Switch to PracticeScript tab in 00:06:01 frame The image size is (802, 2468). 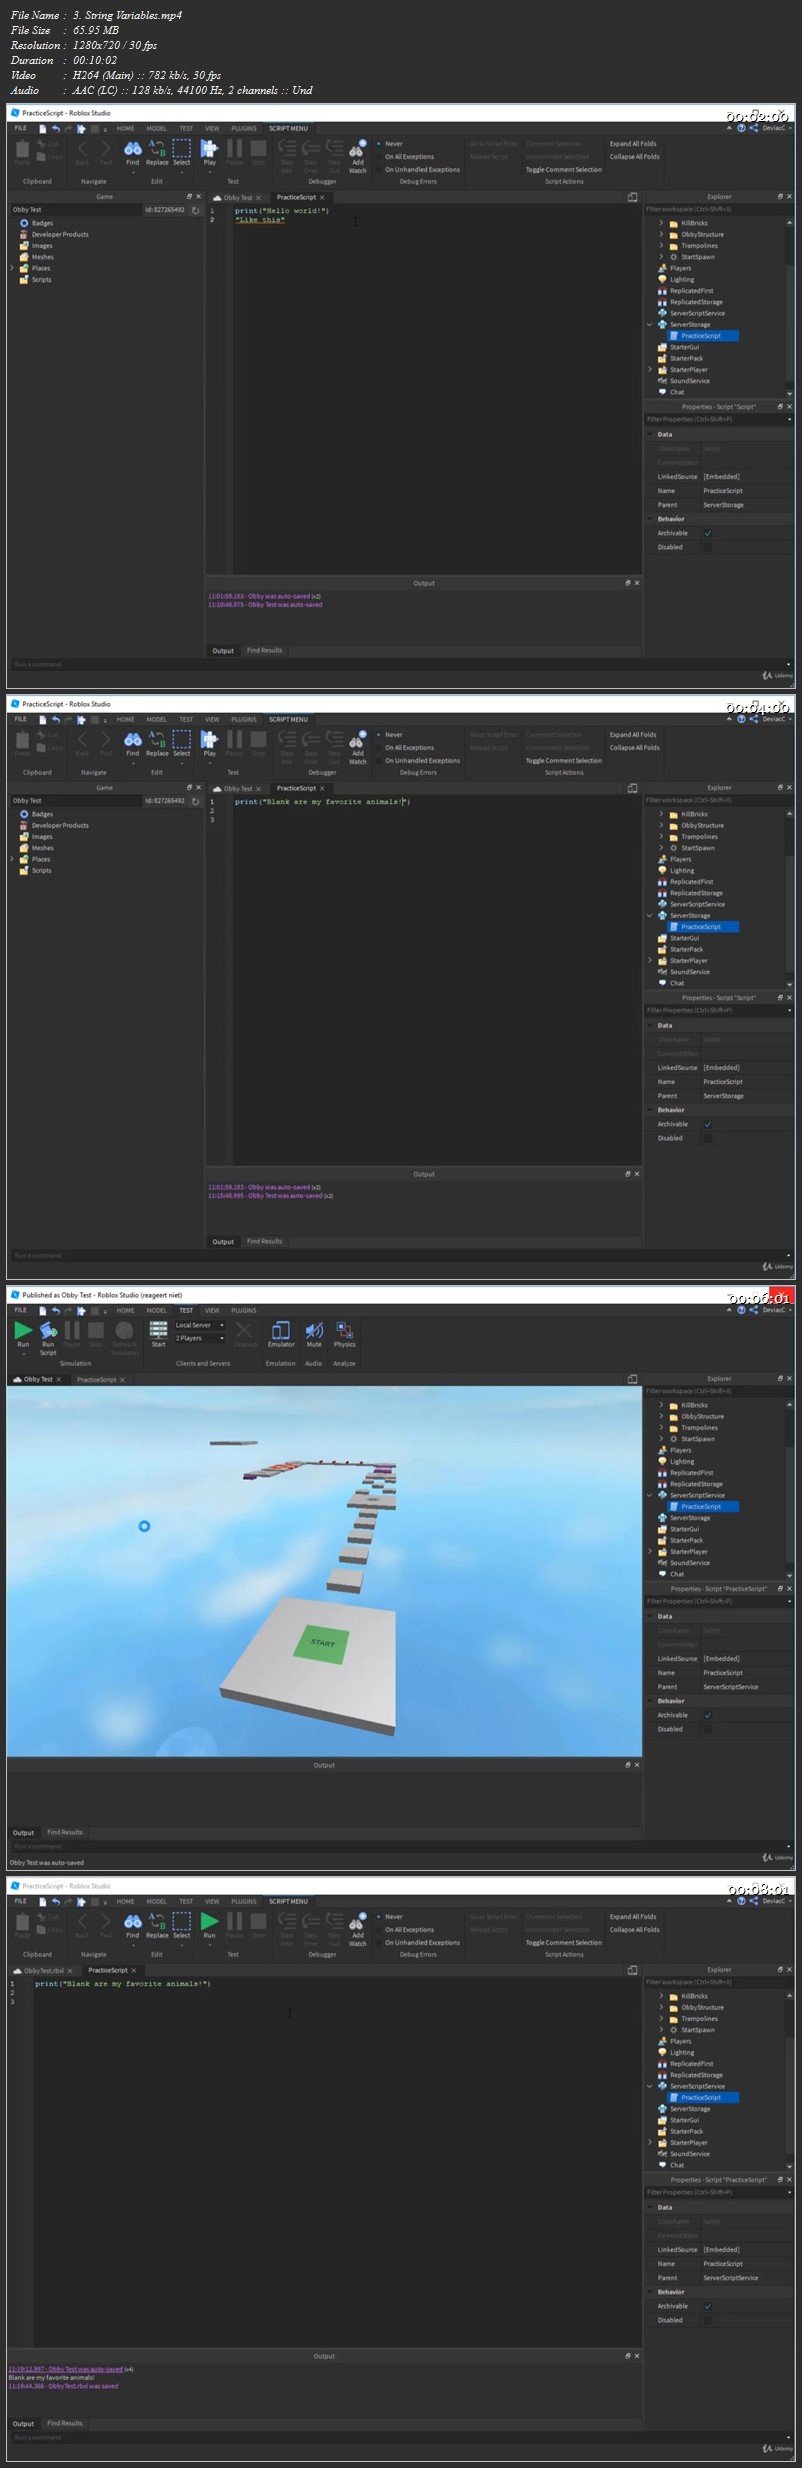[100, 1380]
